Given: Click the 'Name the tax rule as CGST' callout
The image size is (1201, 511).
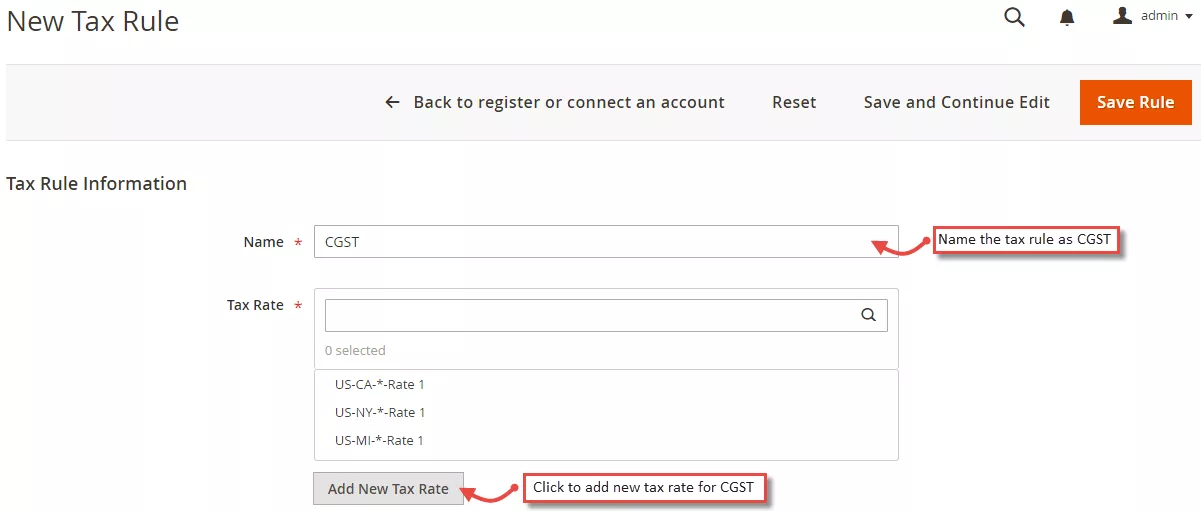Looking at the screenshot, I should tap(1025, 240).
